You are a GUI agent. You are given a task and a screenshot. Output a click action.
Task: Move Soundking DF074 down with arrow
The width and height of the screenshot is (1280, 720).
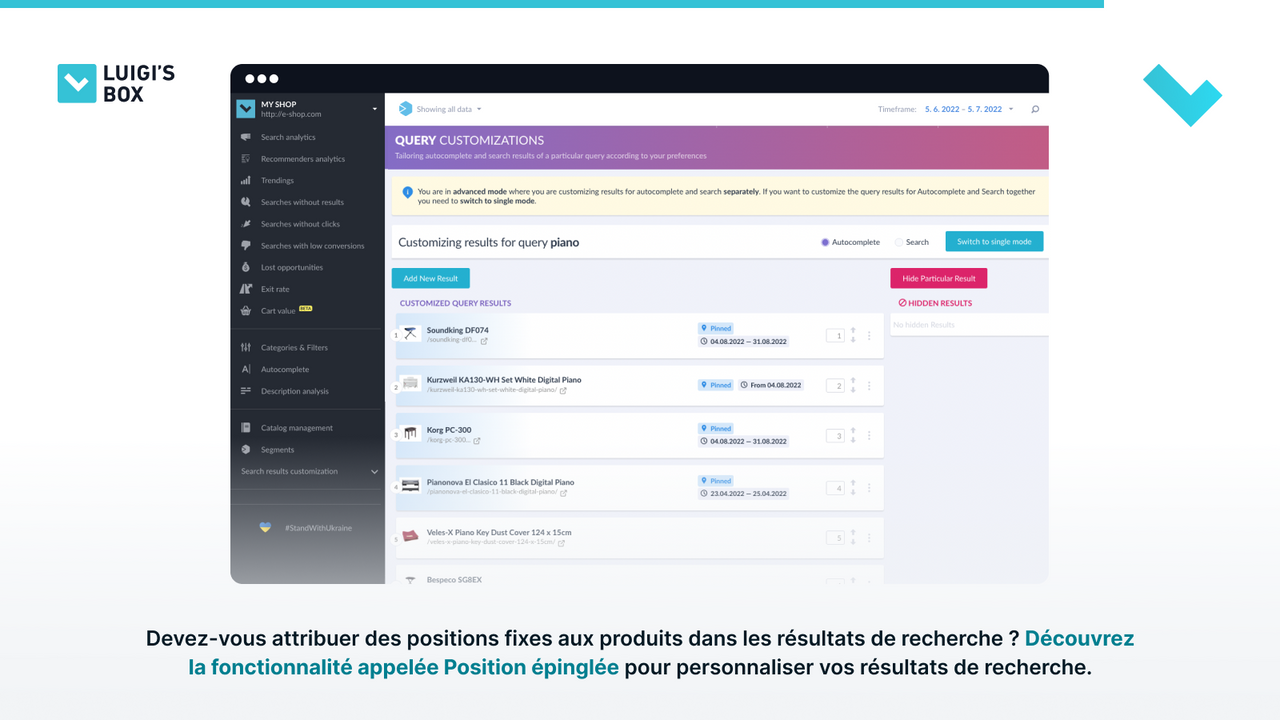click(853, 340)
